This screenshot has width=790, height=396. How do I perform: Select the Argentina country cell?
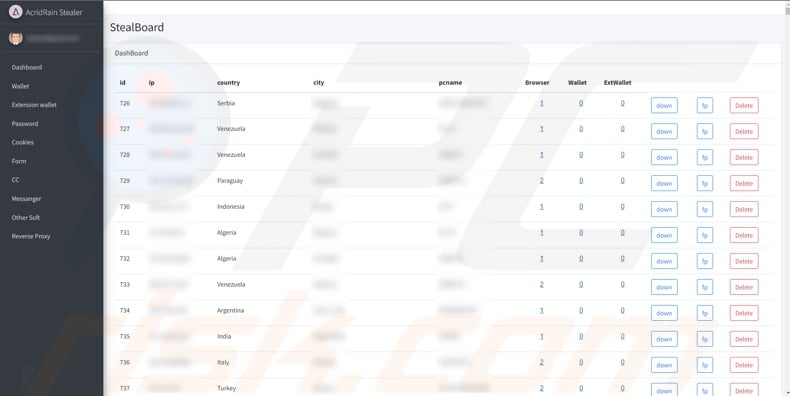click(x=230, y=310)
